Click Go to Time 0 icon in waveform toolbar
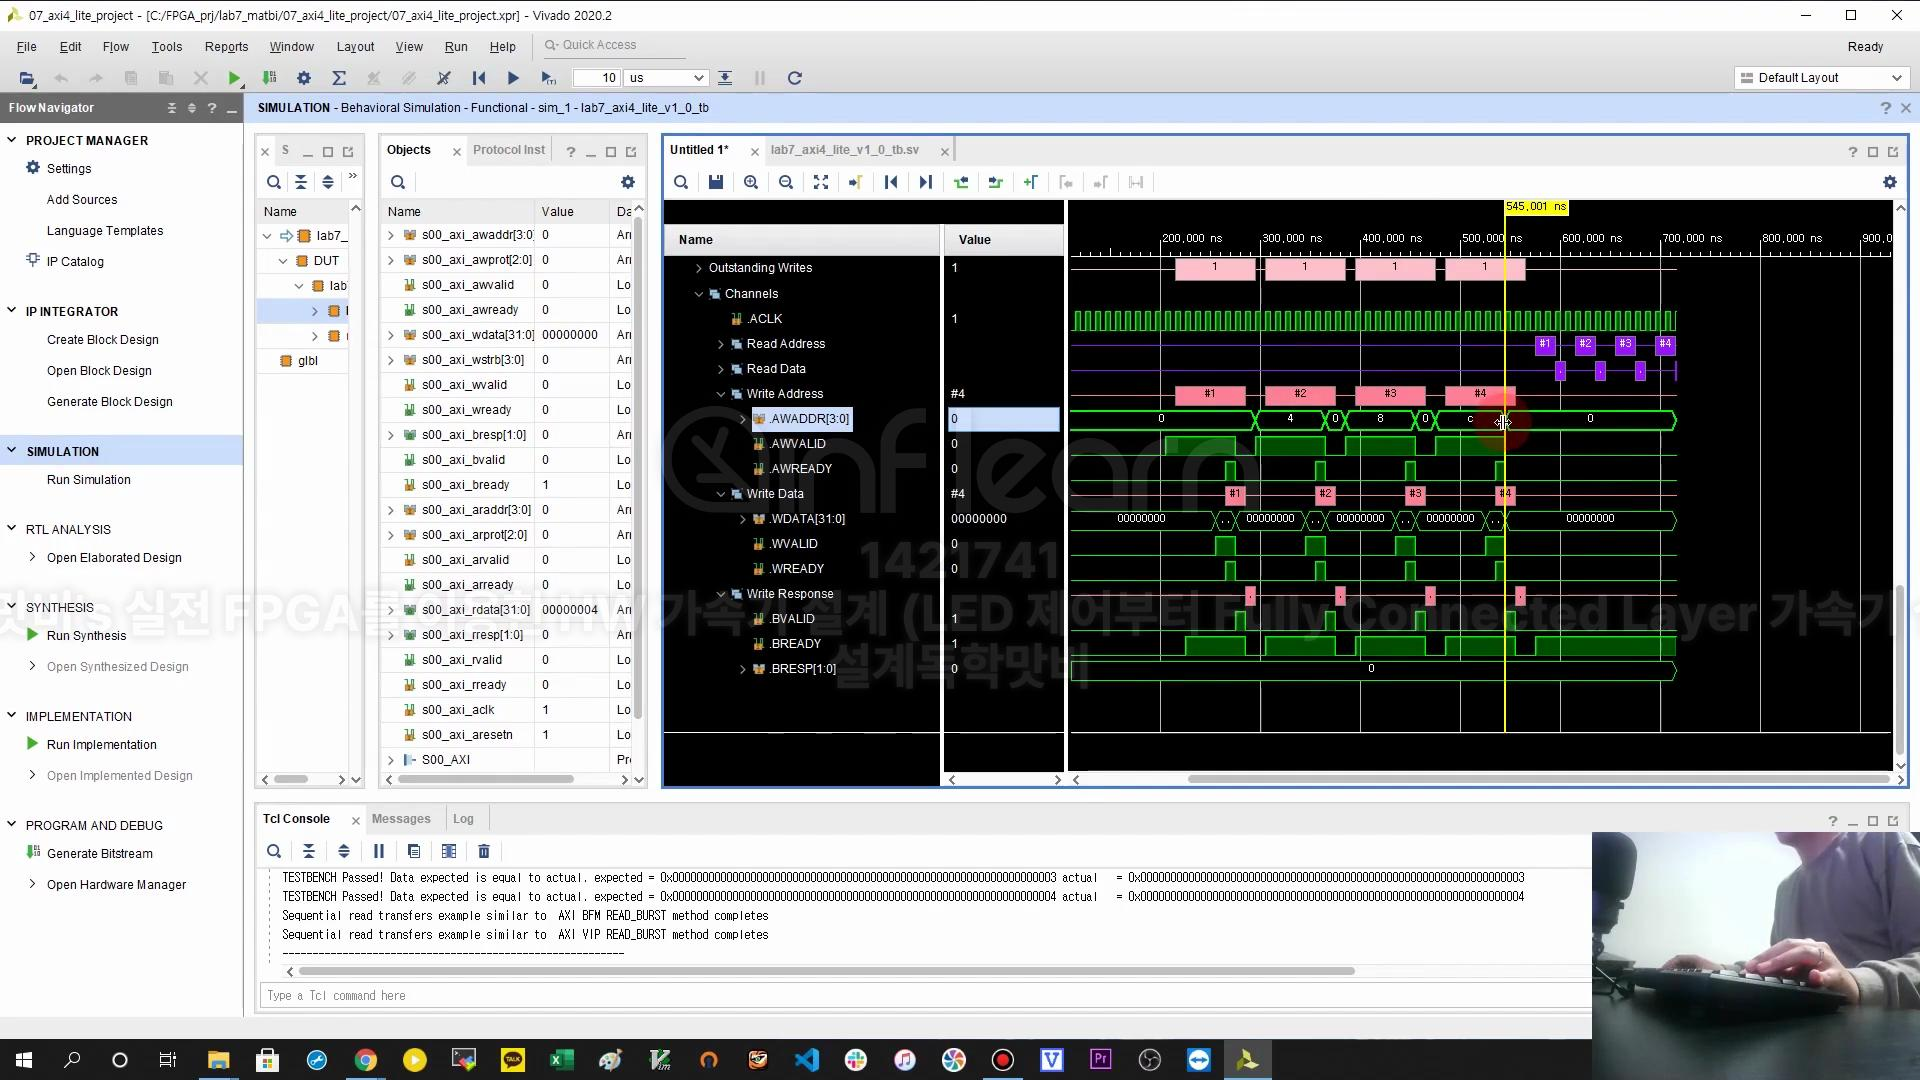This screenshot has width=1920, height=1080. coord(891,182)
